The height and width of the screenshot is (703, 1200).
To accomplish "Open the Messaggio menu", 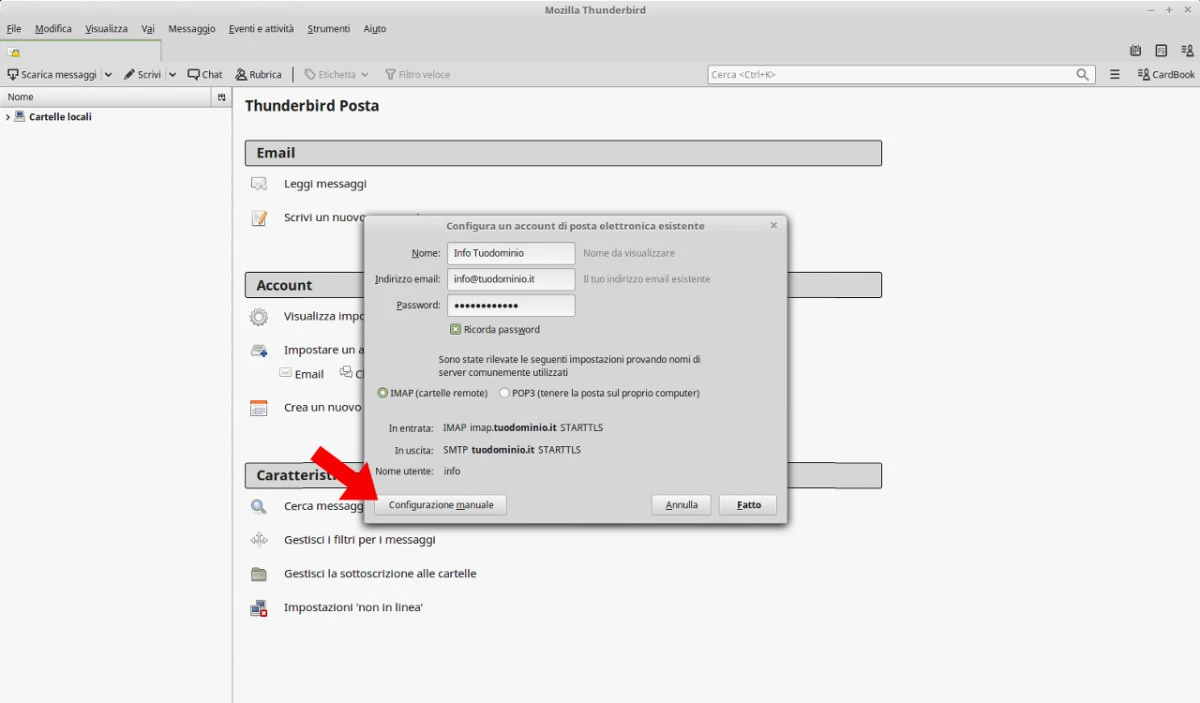I will (192, 29).
